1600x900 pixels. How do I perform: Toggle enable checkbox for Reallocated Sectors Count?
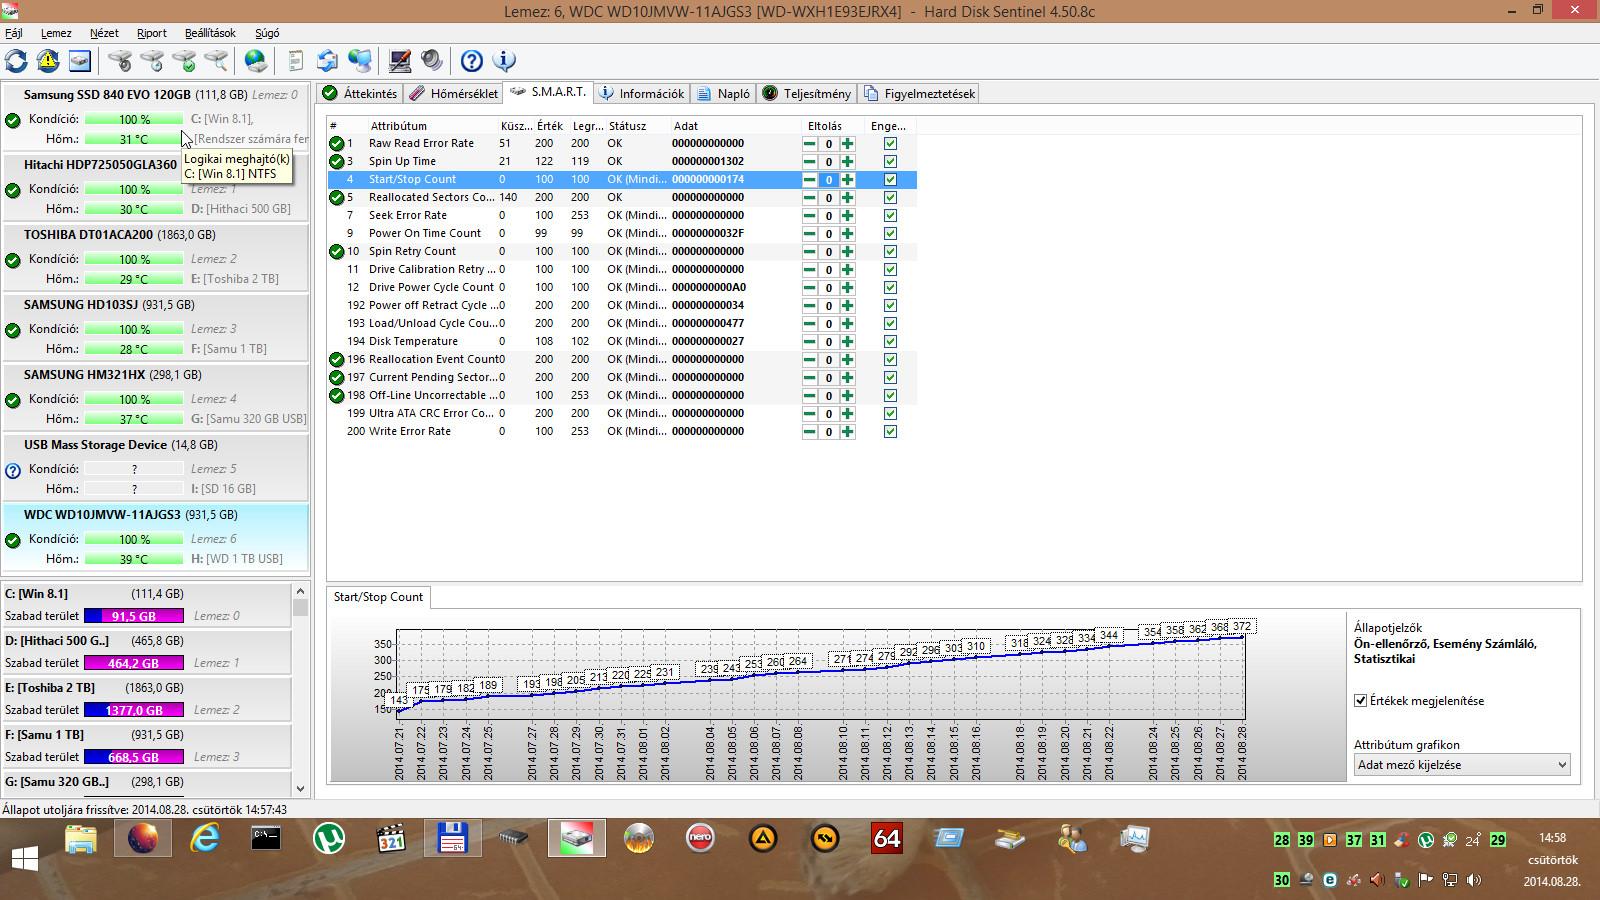point(890,197)
